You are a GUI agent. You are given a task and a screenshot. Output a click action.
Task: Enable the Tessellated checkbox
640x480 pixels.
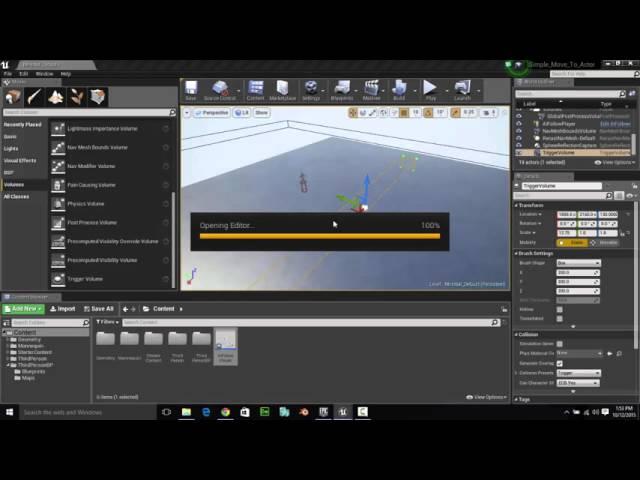click(x=560, y=318)
